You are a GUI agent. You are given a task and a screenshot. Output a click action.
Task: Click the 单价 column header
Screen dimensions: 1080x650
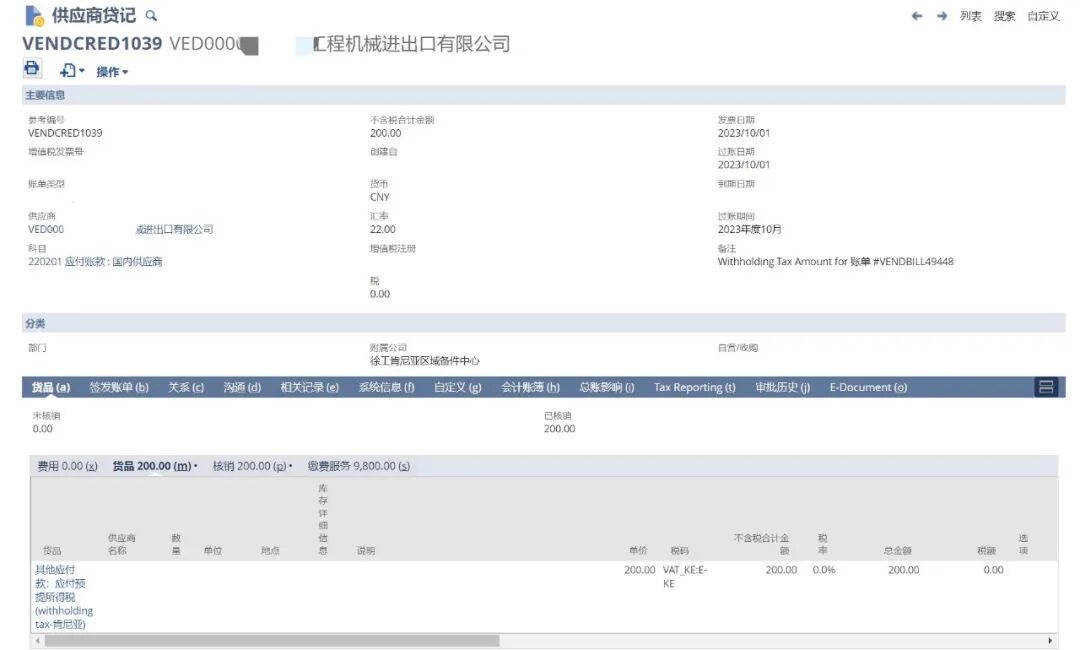[638, 551]
